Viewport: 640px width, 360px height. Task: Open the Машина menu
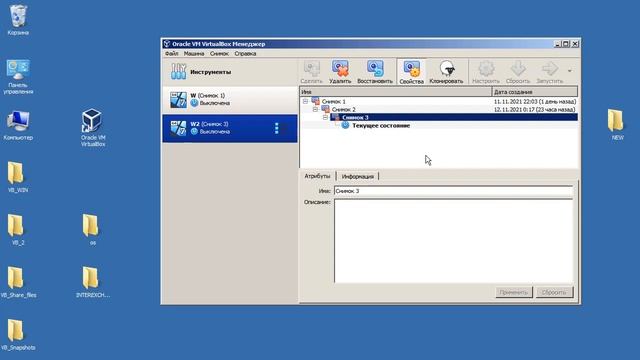coord(194,53)
